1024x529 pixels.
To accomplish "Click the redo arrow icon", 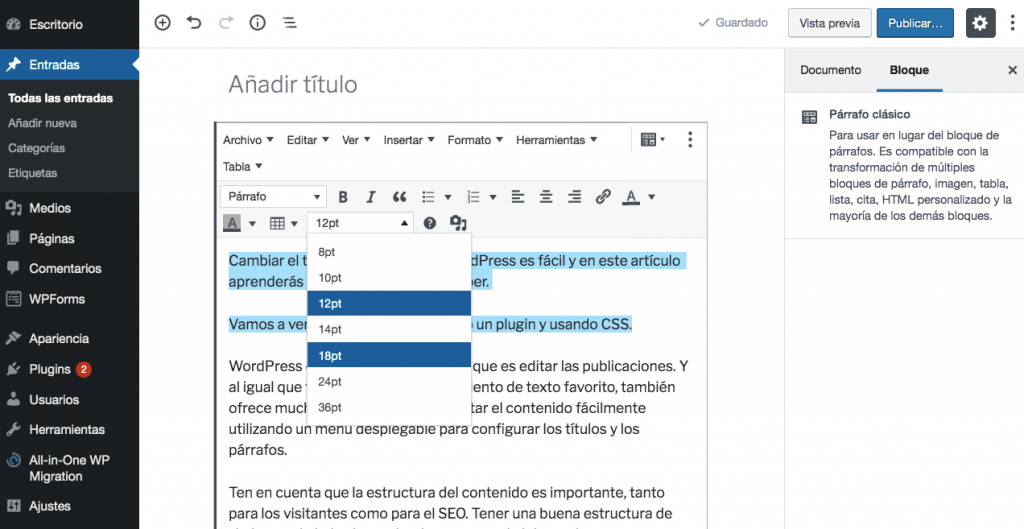I will point(226,23).
